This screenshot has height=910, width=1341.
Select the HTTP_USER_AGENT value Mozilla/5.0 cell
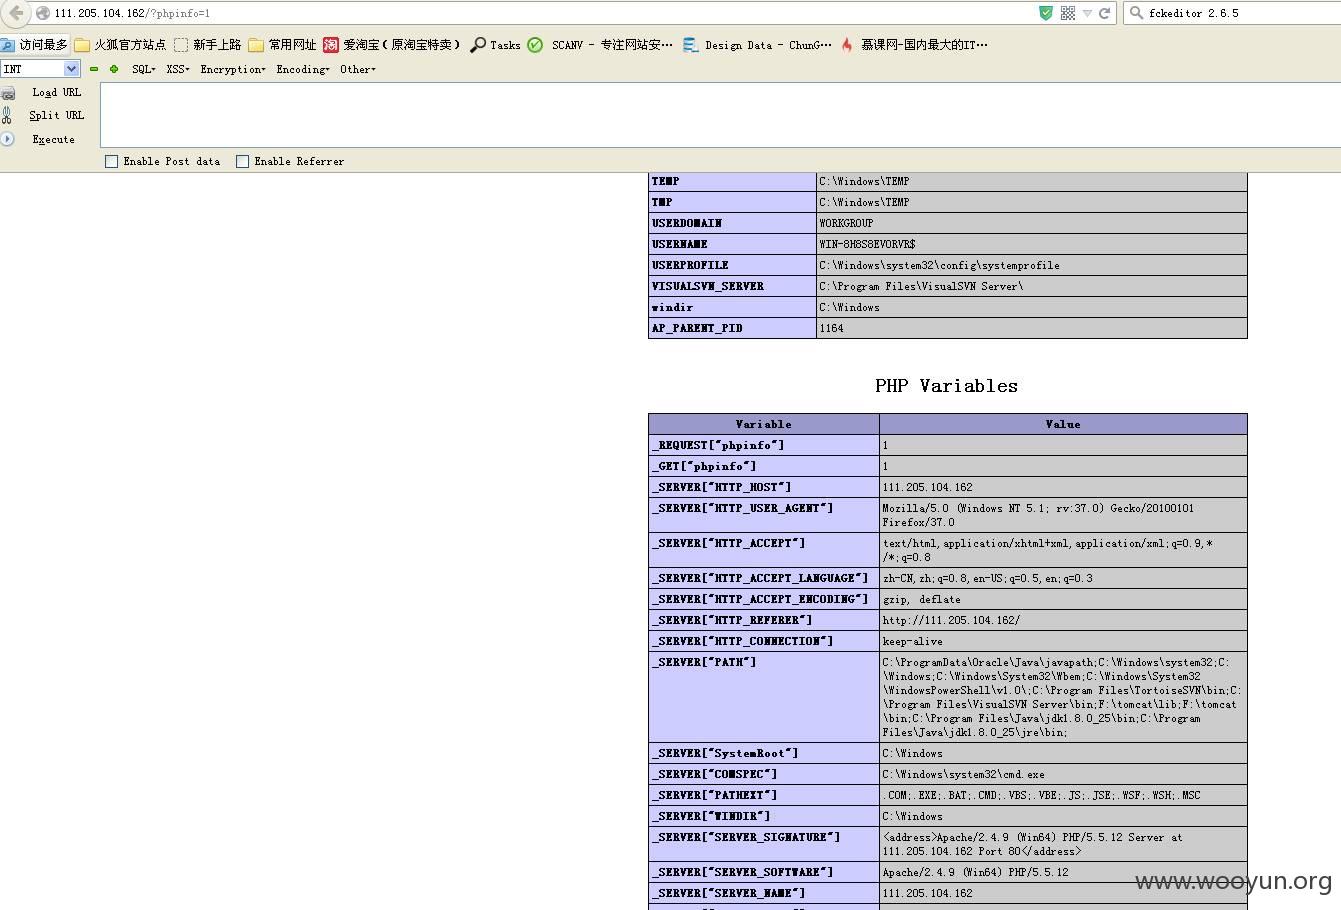coord(1063,515)
